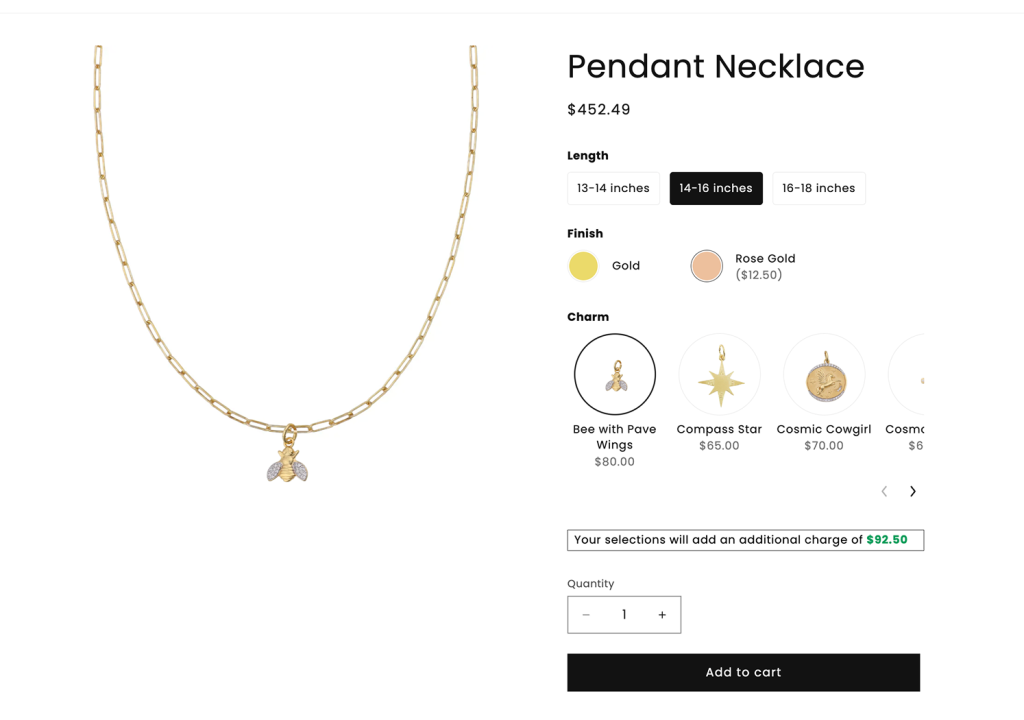Screen dimensions: 1024x720
Task: Click the bee pendant on necklace image
Action: [x=288, y=462]
